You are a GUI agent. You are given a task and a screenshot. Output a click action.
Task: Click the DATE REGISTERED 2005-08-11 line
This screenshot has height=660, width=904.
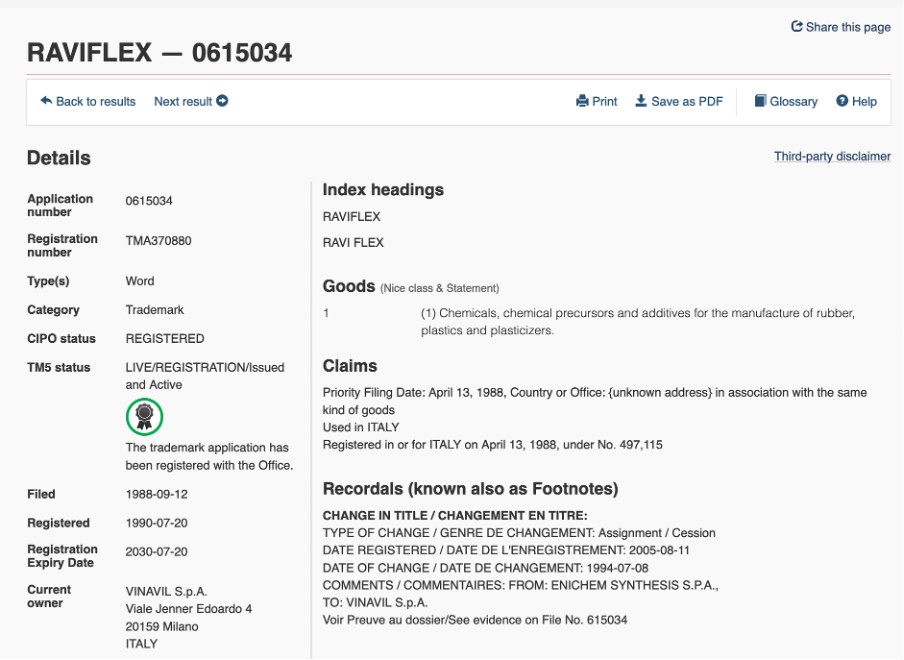(506, 550)
